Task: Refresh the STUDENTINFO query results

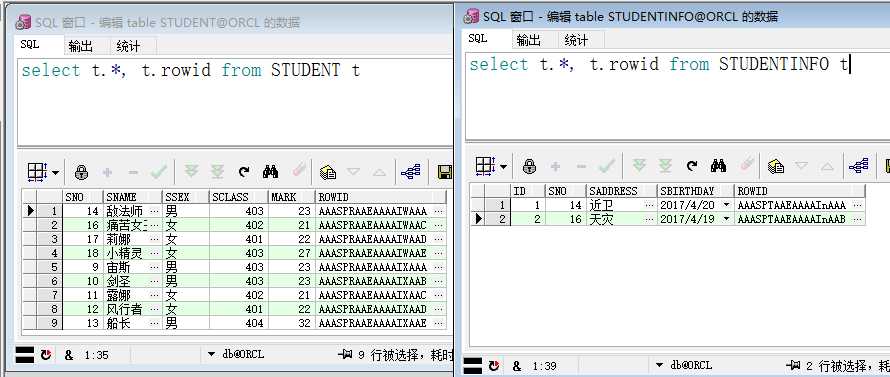Action: coord(692,166)
